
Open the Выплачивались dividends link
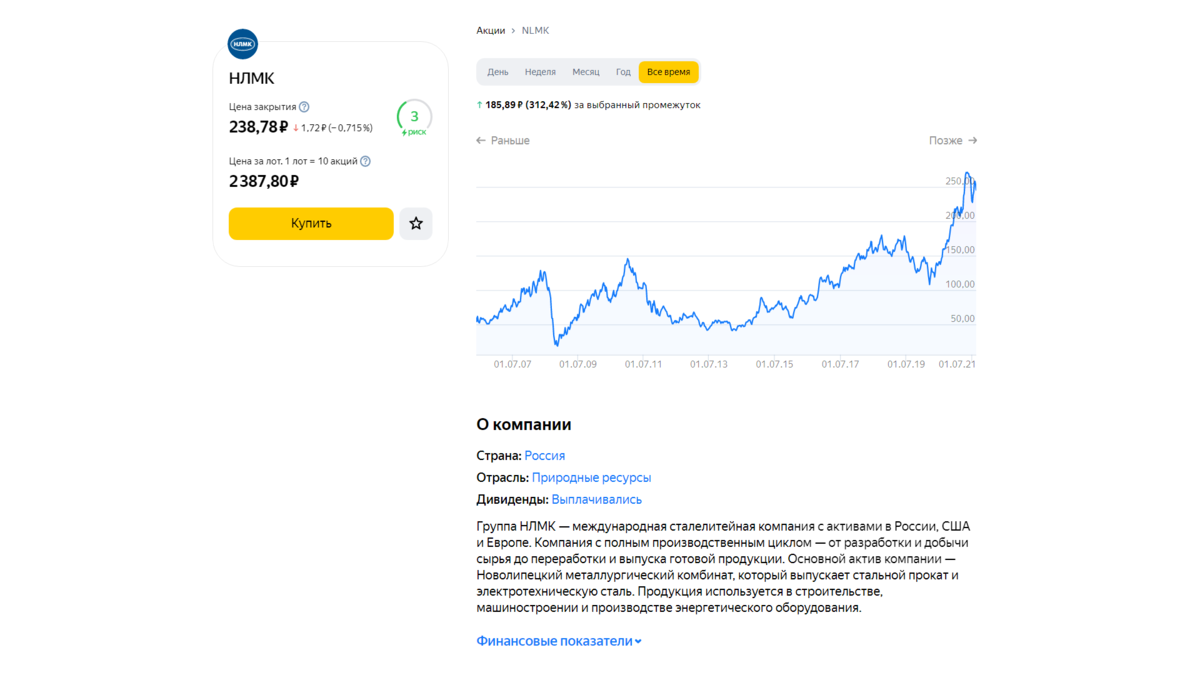(x=597, y=500)
